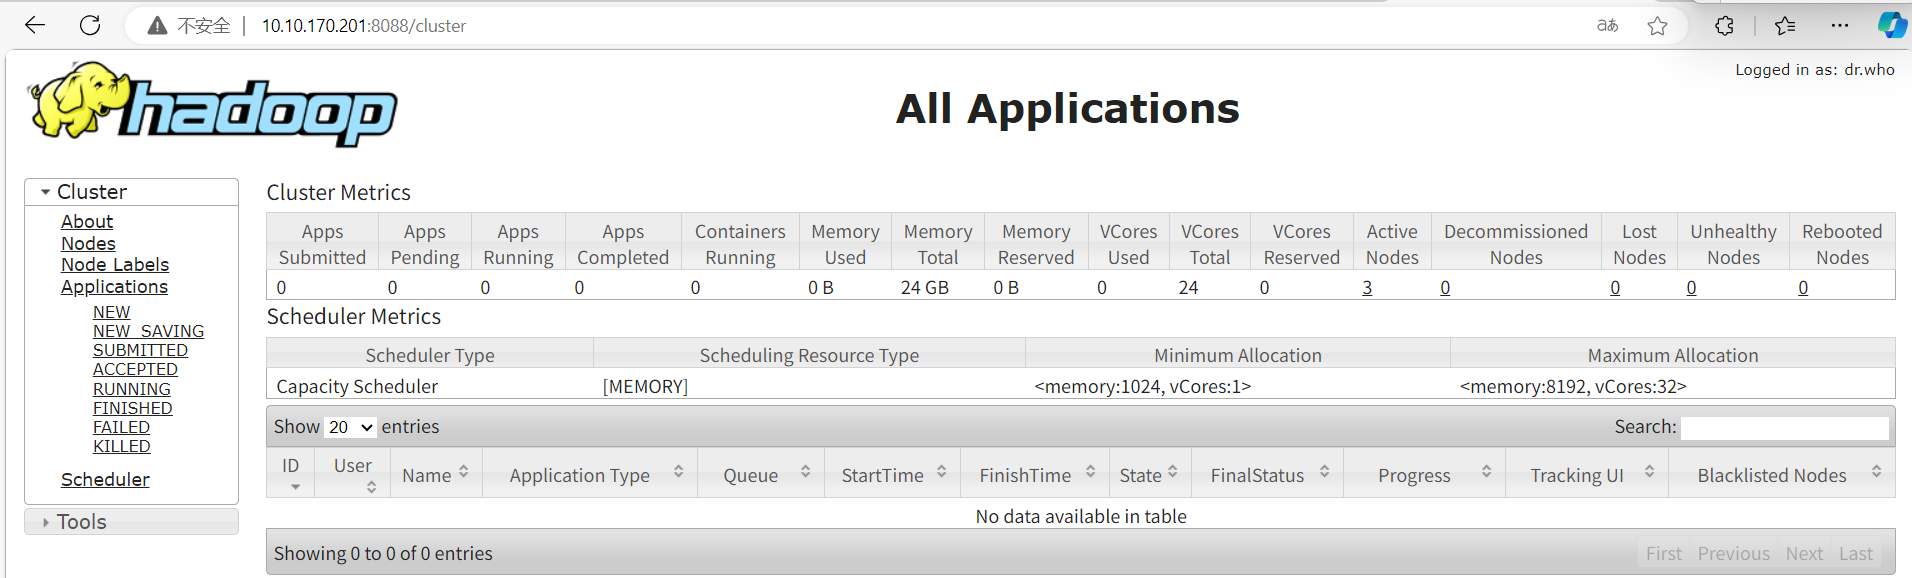
Task: Sort table by StartTime column
Action: (x=893, y=473)
